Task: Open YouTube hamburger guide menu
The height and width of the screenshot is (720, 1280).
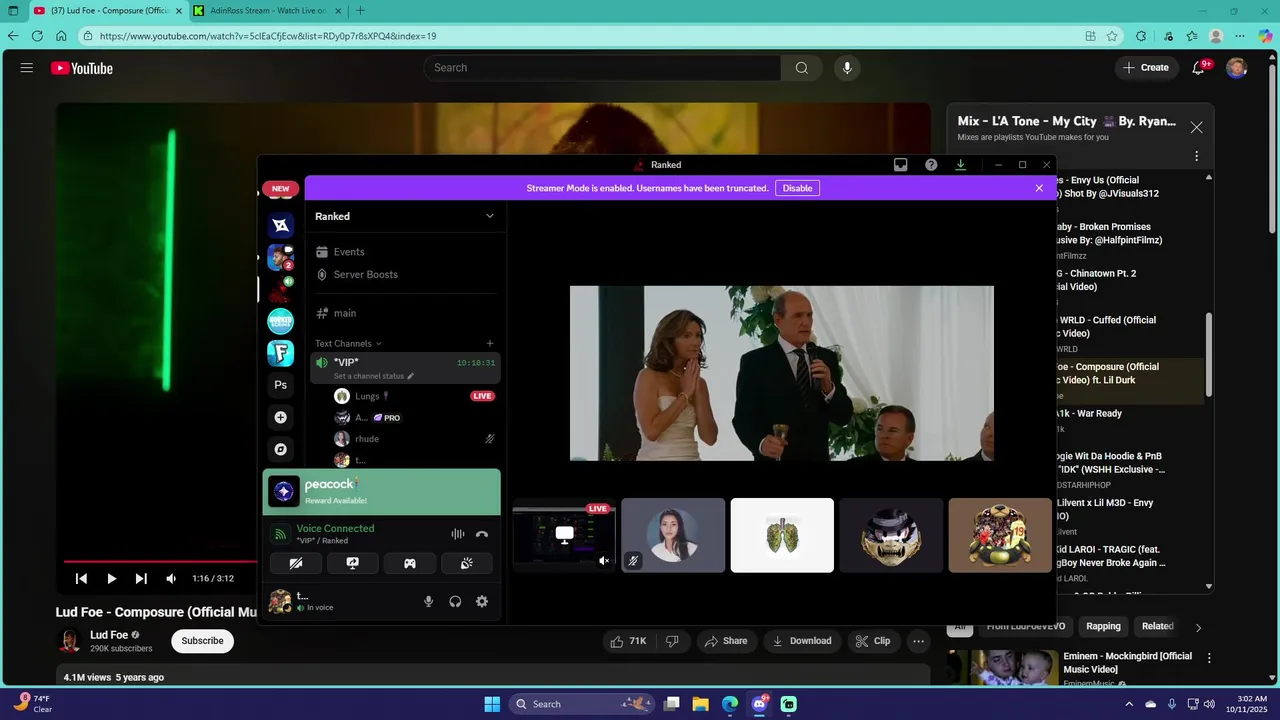Action: pyautogui.click(x=27, y=68)
